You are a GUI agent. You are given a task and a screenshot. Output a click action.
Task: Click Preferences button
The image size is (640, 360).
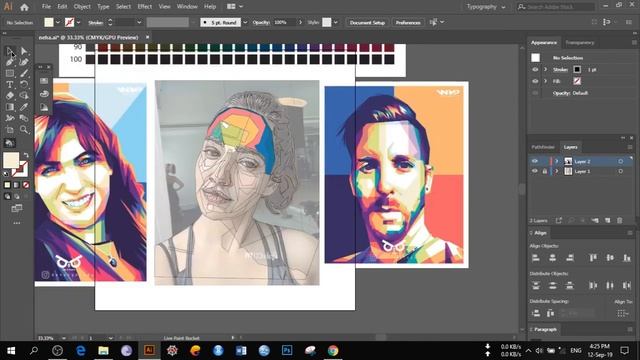[x=408, y=22]
